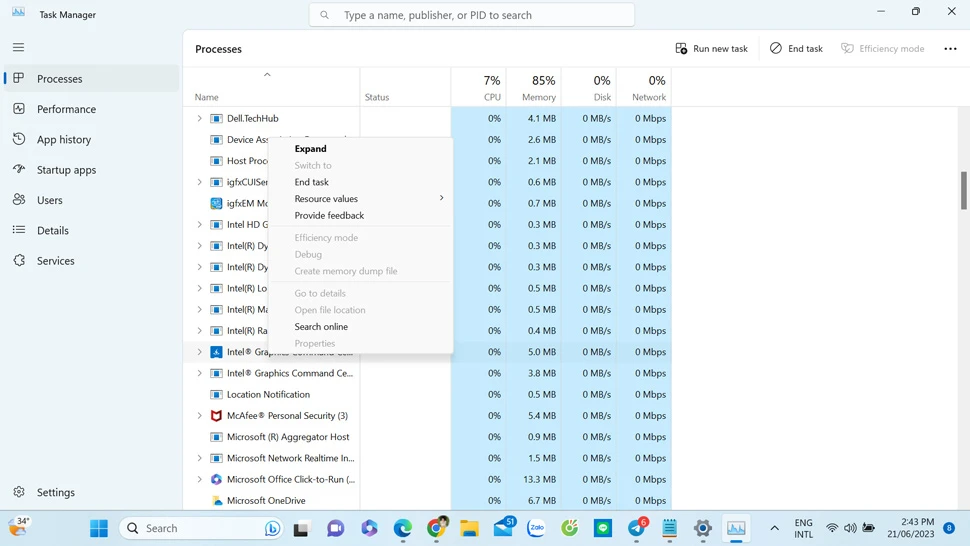Image resolution: width=970 pixels, height=546 pixels.
Task: Open the Chat app in the taskbar
Action: coord(335,528)
